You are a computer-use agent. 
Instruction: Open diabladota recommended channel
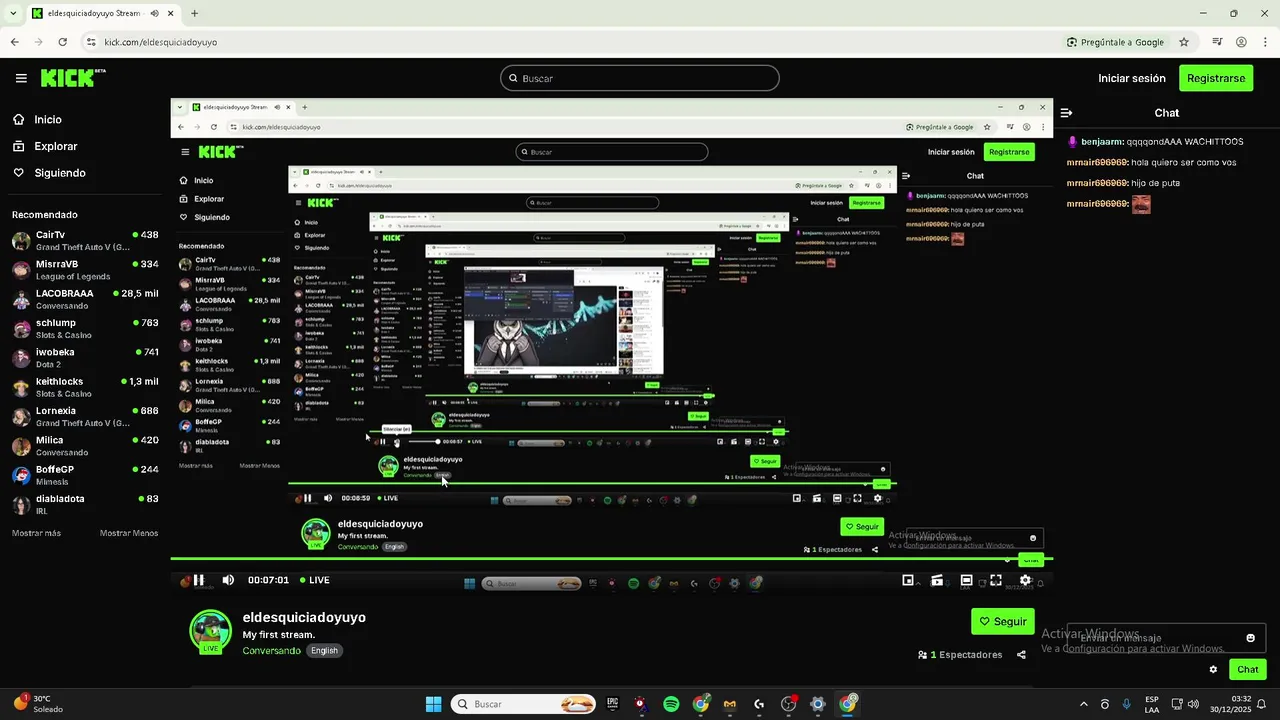pos(85,504)
